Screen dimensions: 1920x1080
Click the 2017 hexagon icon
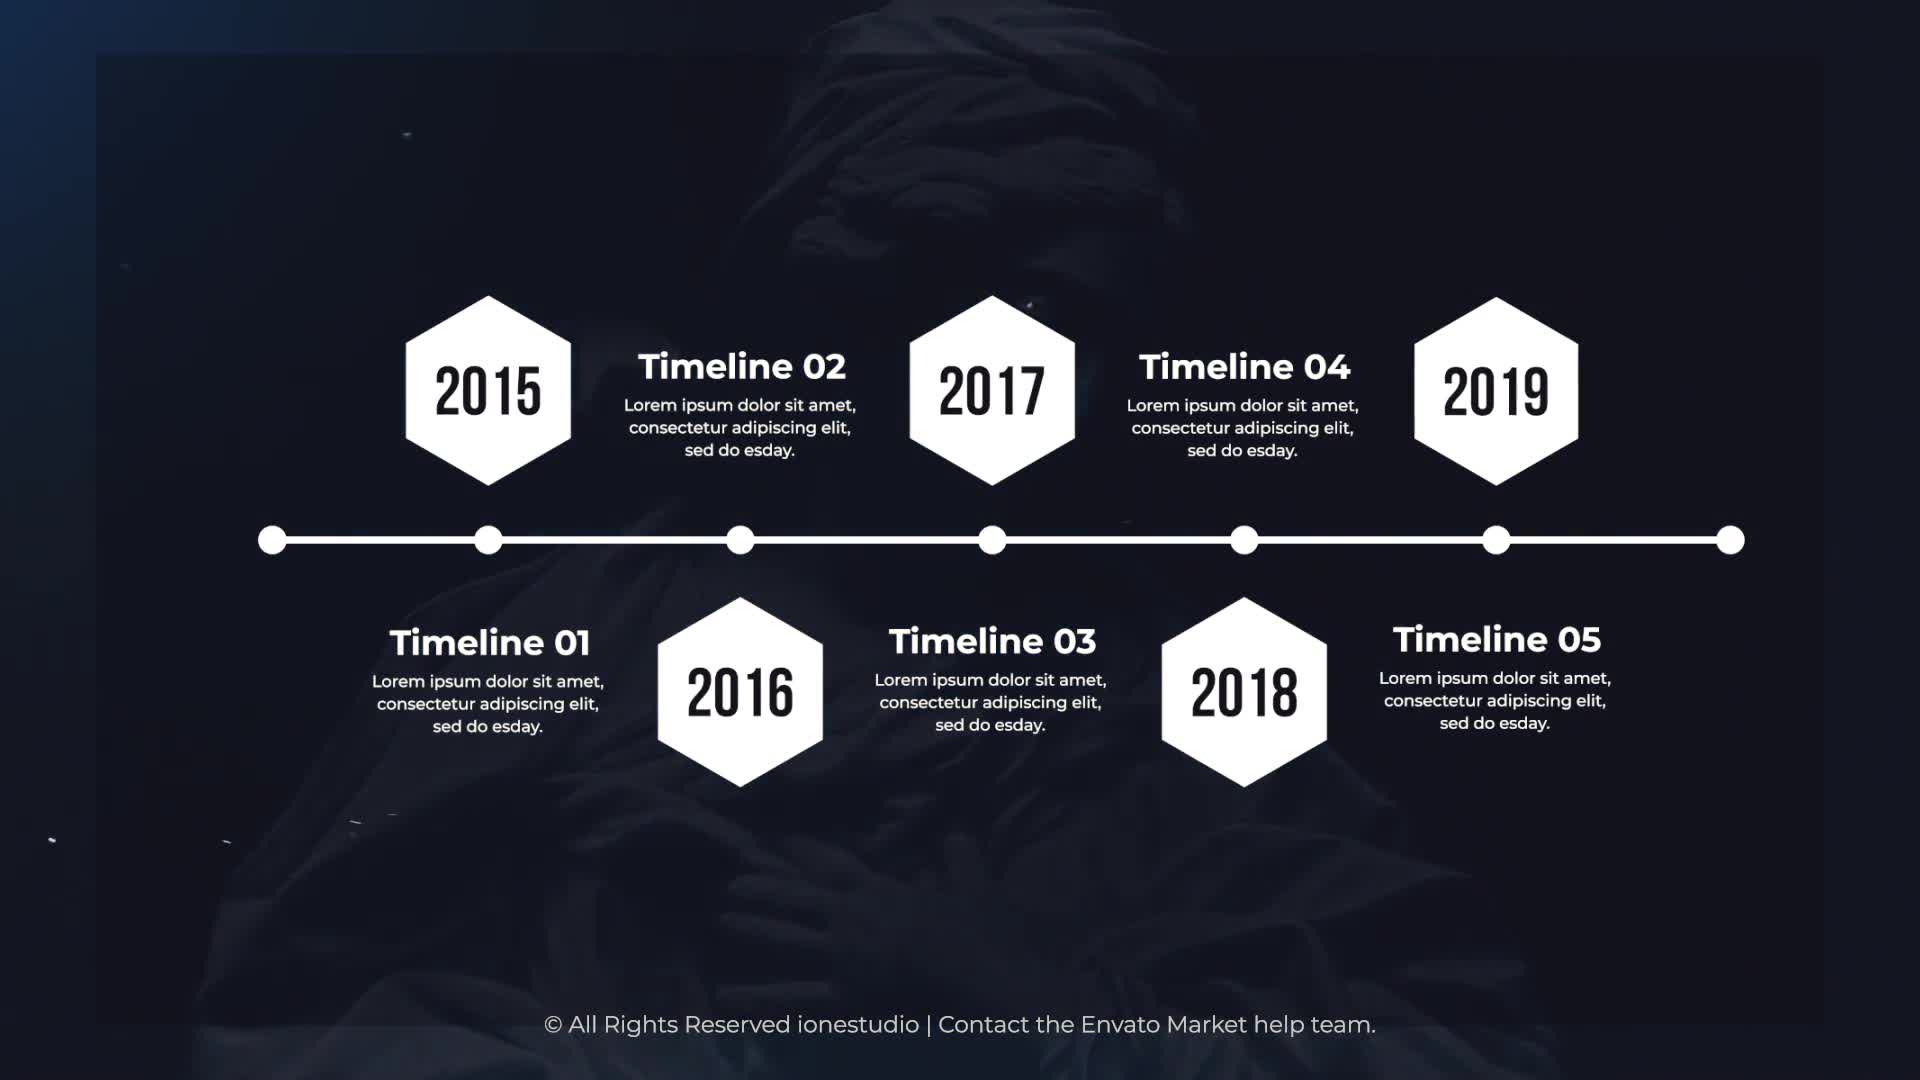pos(992,390)
